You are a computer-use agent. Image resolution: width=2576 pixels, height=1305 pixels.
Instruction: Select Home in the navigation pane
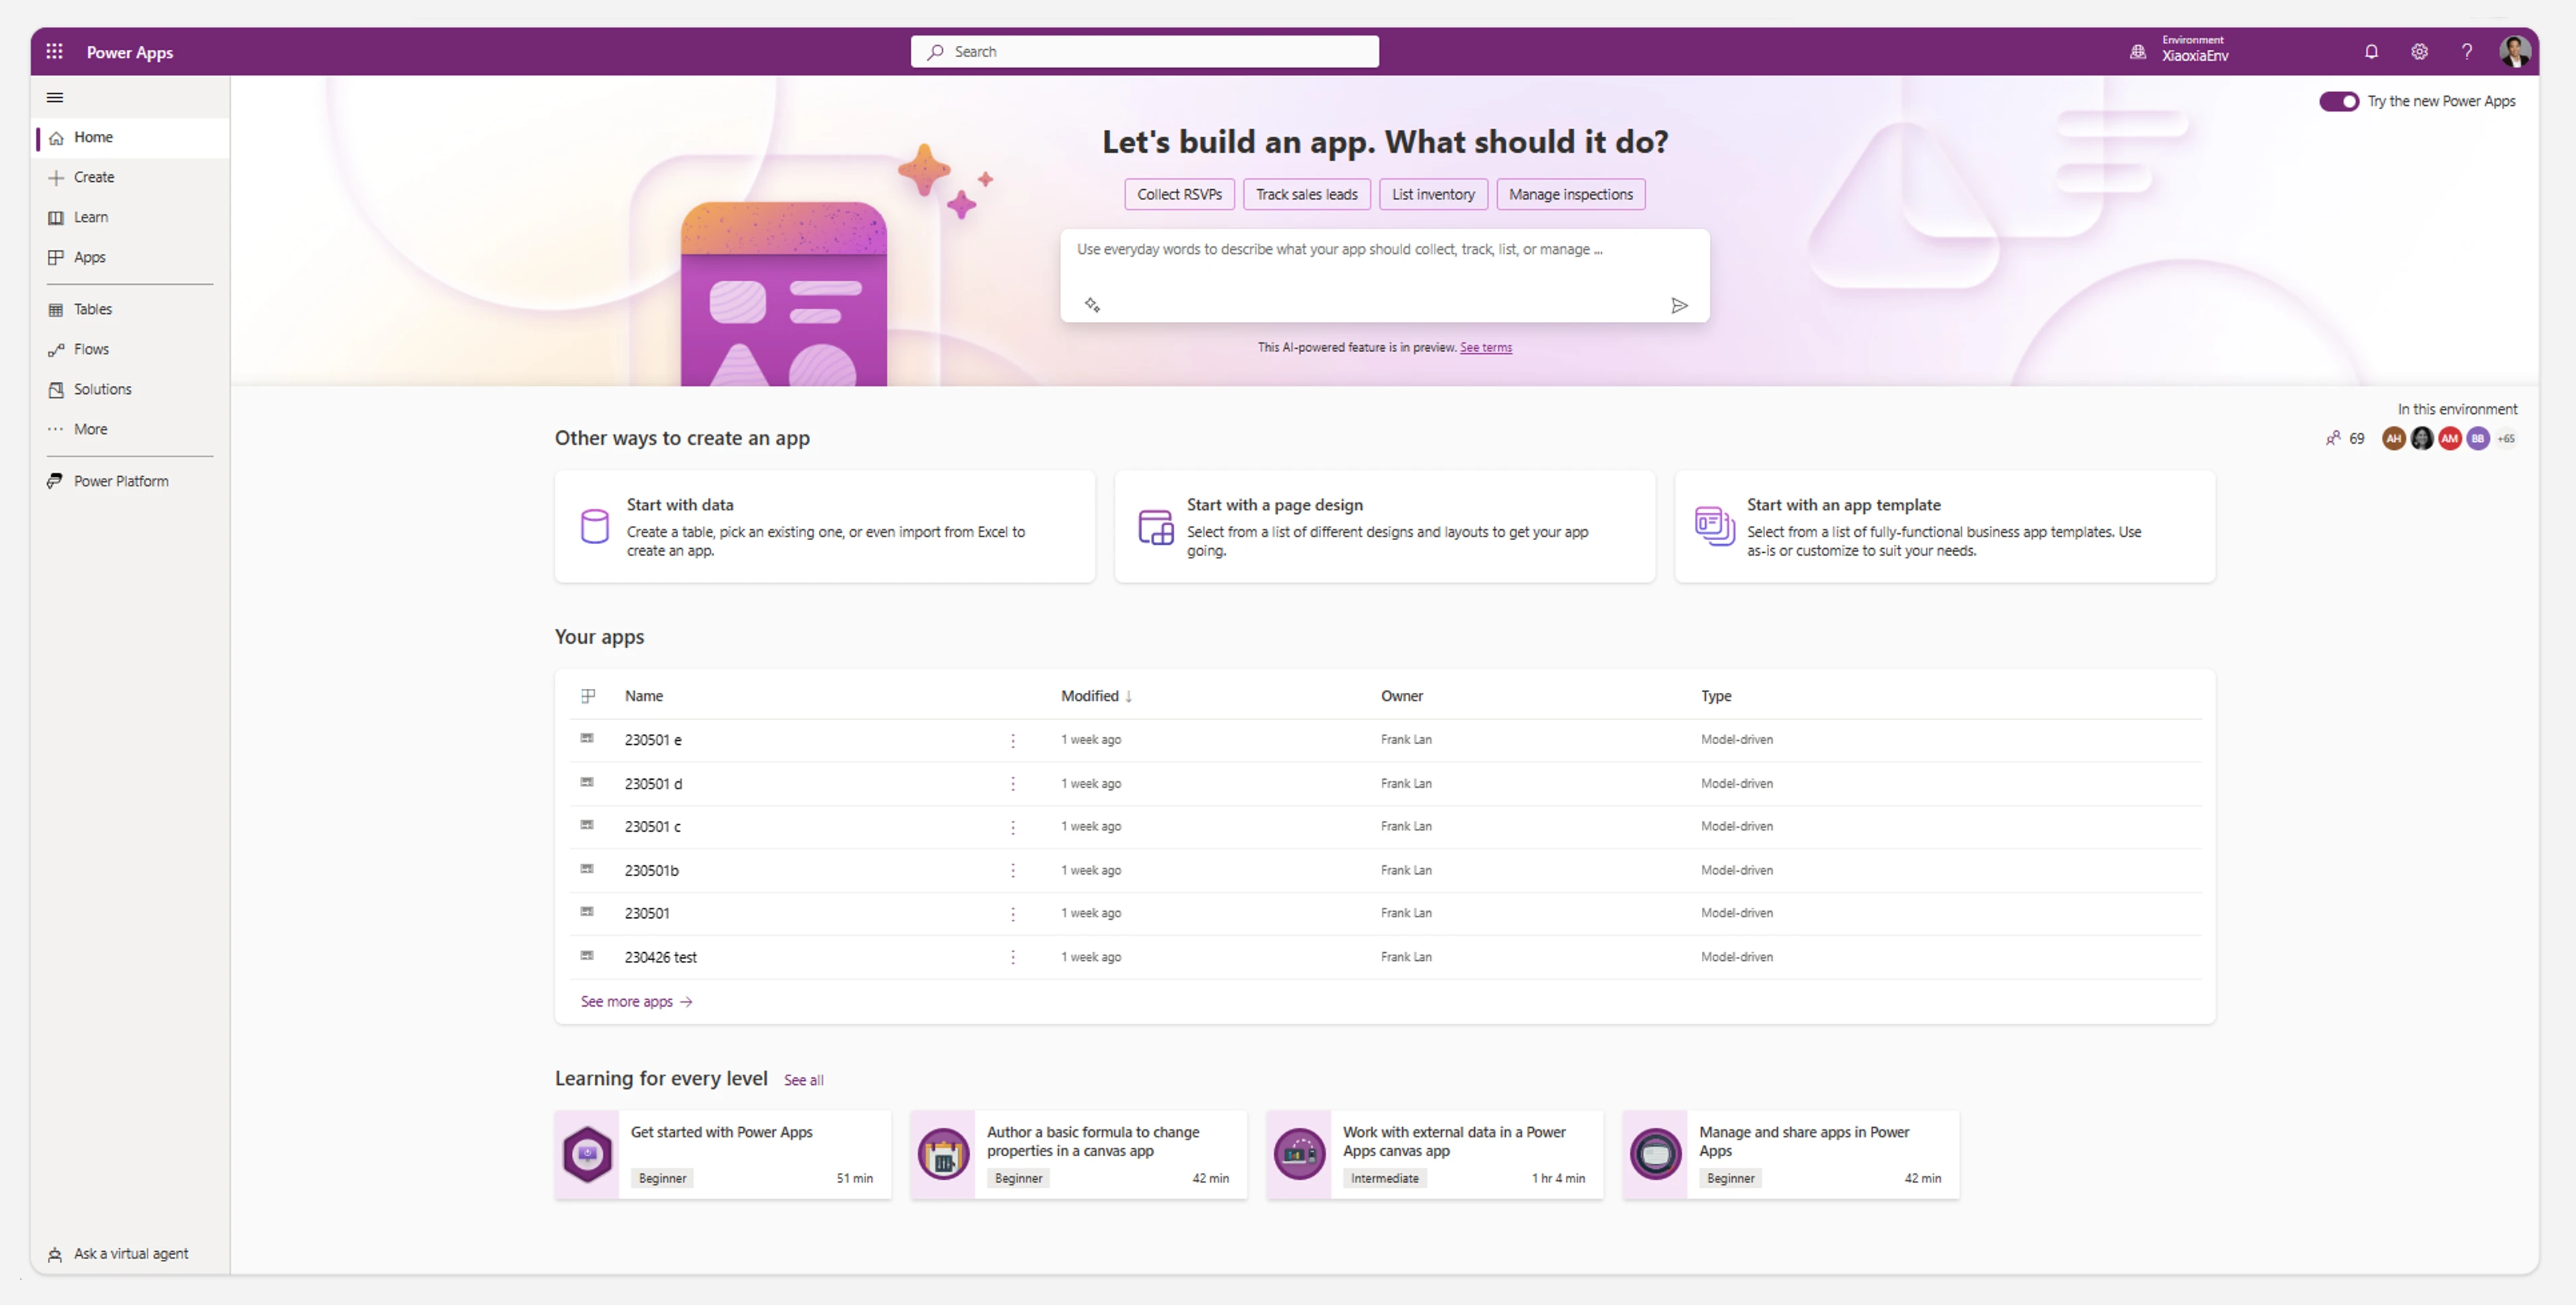(94, 137)
